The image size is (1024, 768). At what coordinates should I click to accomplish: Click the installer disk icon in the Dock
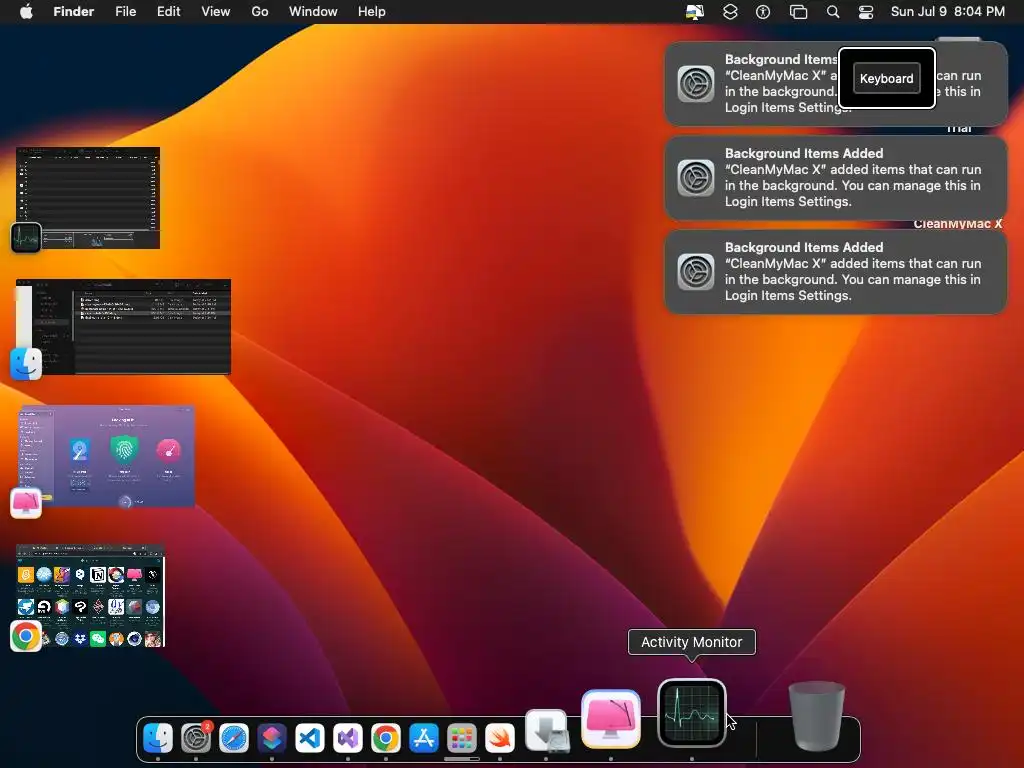point(547,730)
